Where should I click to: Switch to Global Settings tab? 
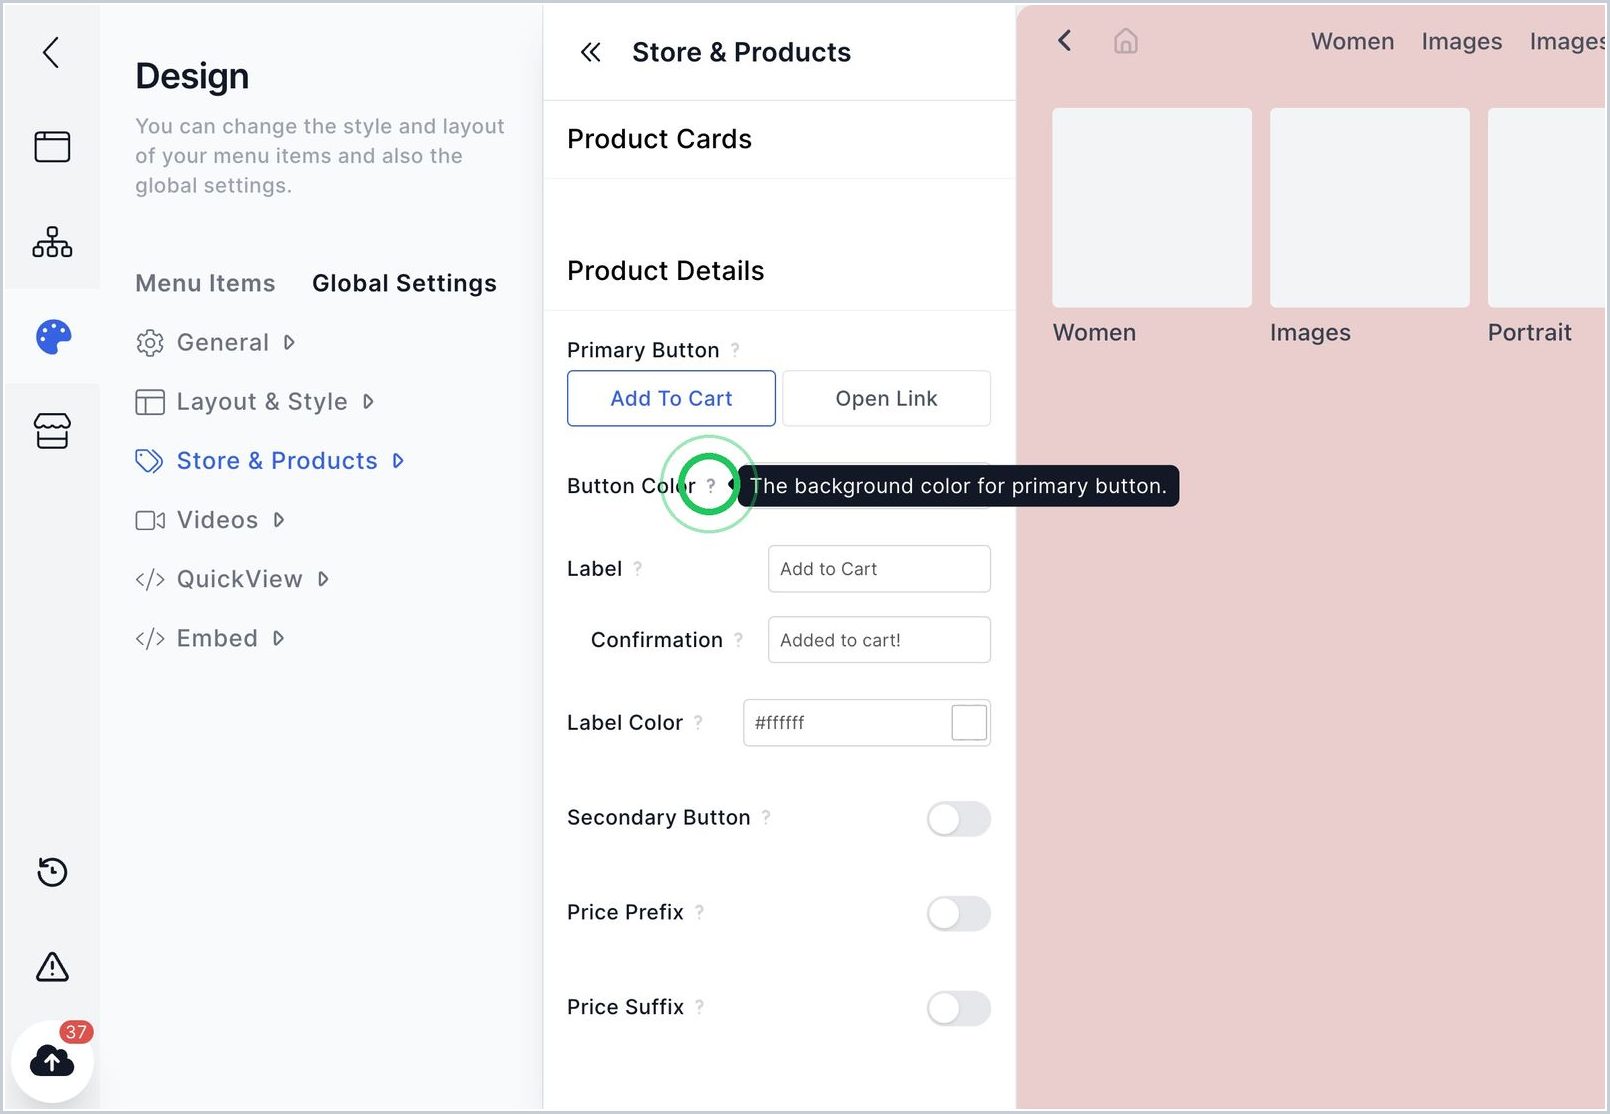click(404, 283)
